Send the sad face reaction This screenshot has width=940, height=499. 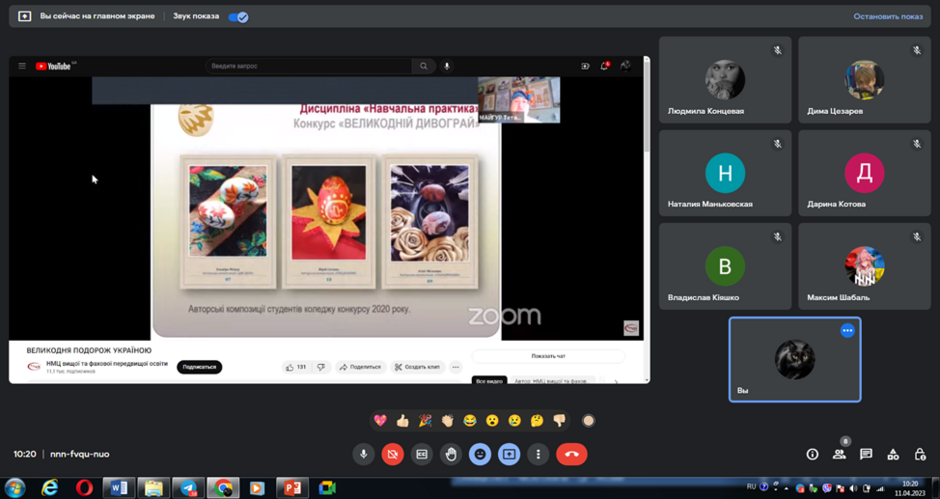(514, 420)
